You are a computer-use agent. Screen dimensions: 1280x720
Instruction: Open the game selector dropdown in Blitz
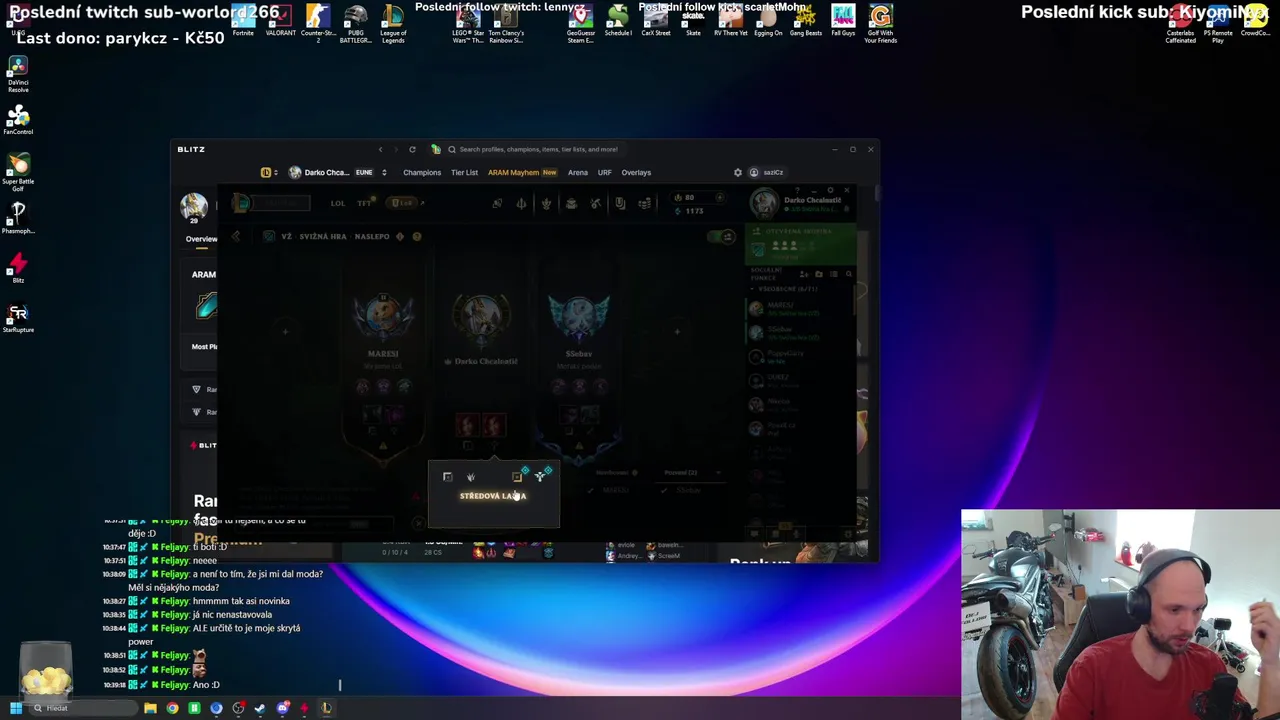pos(270,172)
